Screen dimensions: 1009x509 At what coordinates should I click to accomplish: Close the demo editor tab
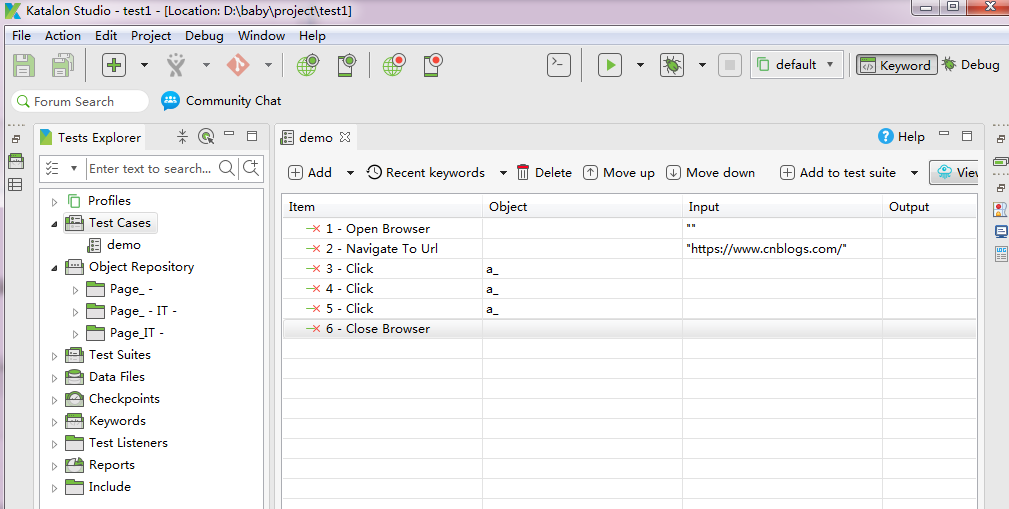(345, 137)
